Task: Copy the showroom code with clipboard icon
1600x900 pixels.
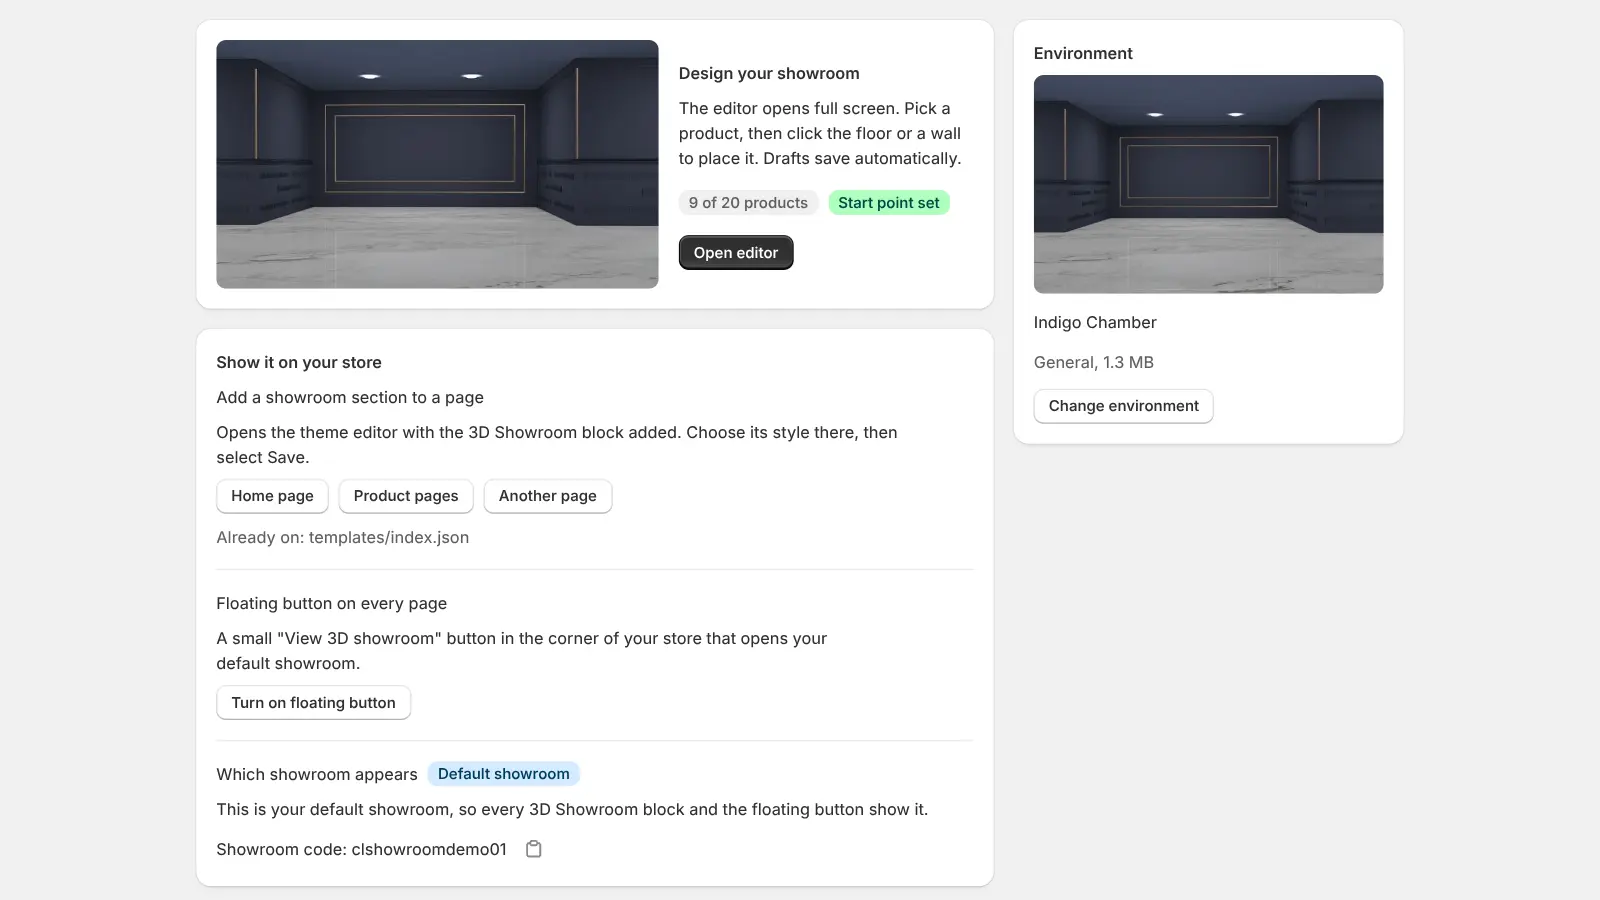Action: [x=534, y=849]
